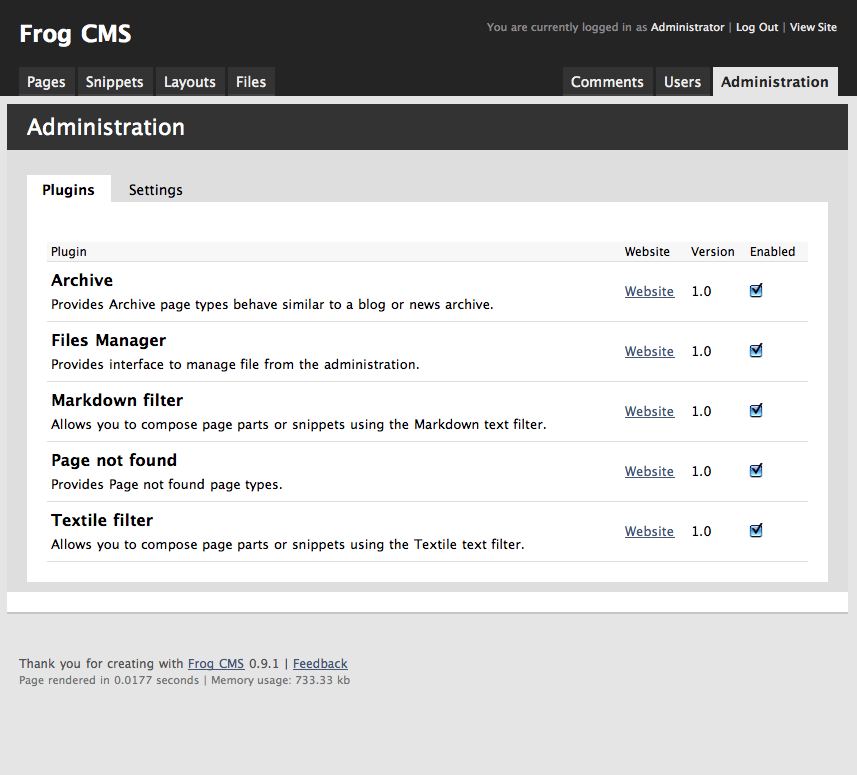Click the 'Memory usage: 733.33 kb' text
Screen dimensions: 857x775
pyautogui.click(x=280, y=680)
